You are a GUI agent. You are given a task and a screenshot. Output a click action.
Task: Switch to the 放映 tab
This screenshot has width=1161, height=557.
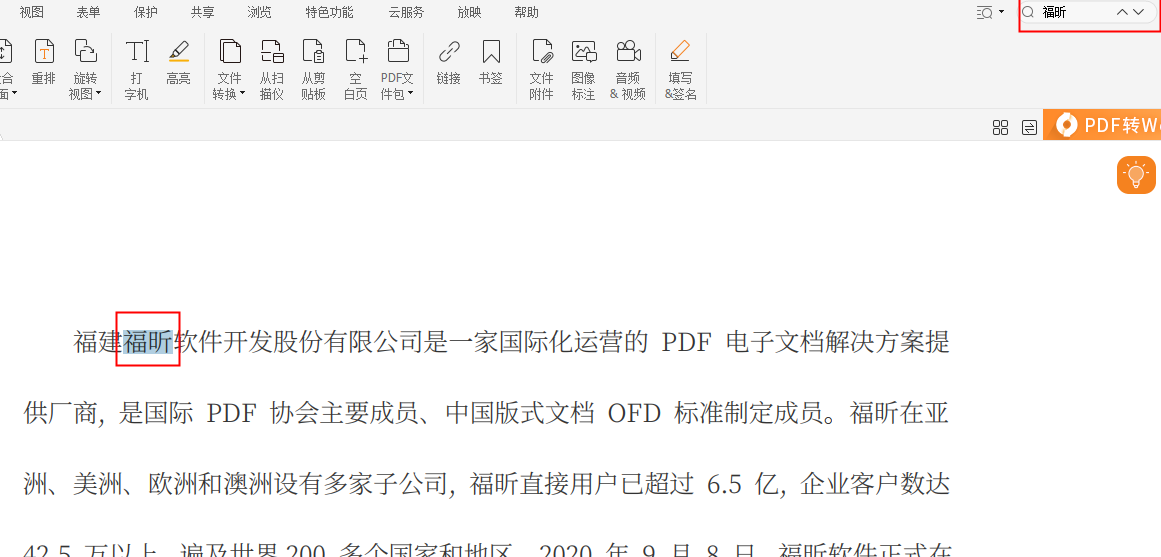[469, 13]
